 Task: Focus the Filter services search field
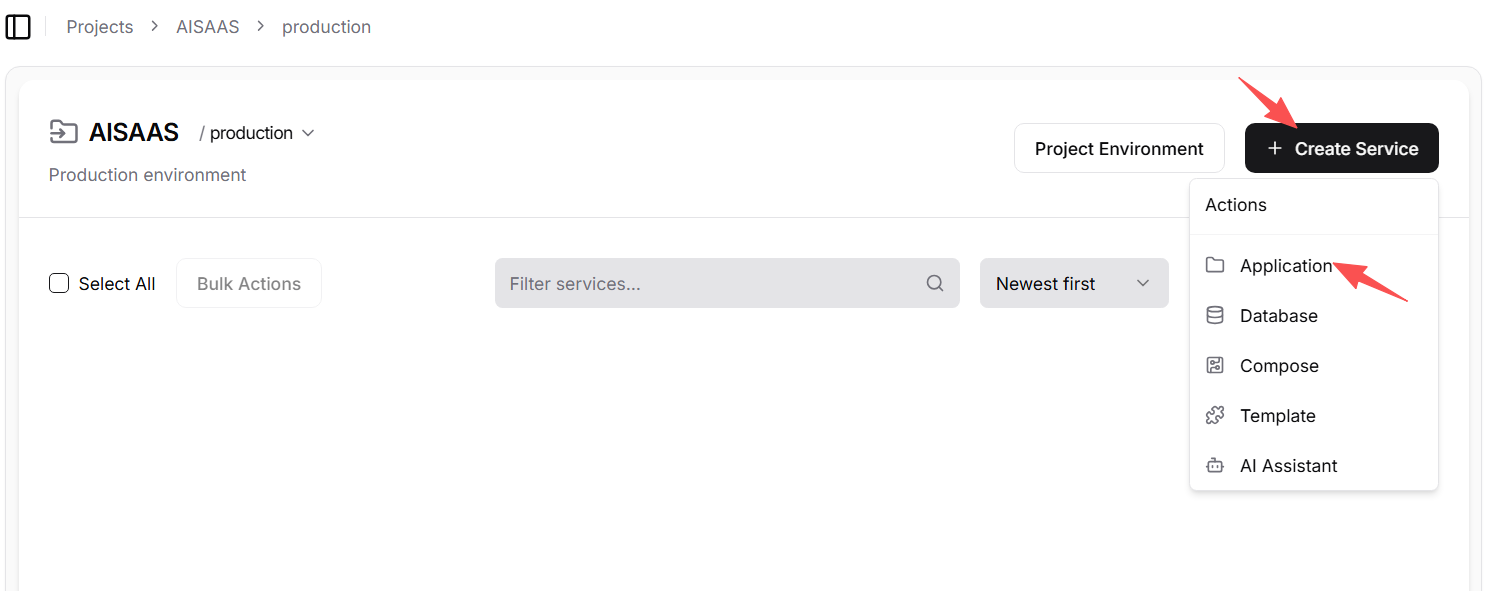[710, 283]
